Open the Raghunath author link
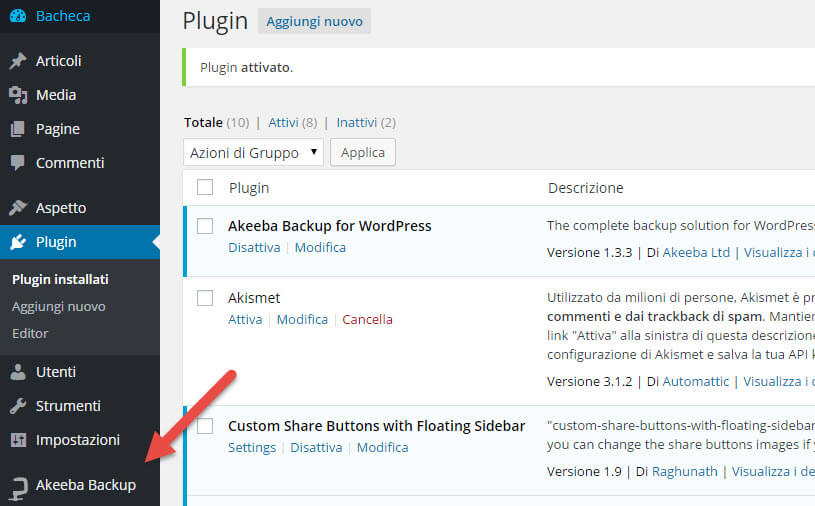Screen dimensions: 815x506 coord(685,471)
